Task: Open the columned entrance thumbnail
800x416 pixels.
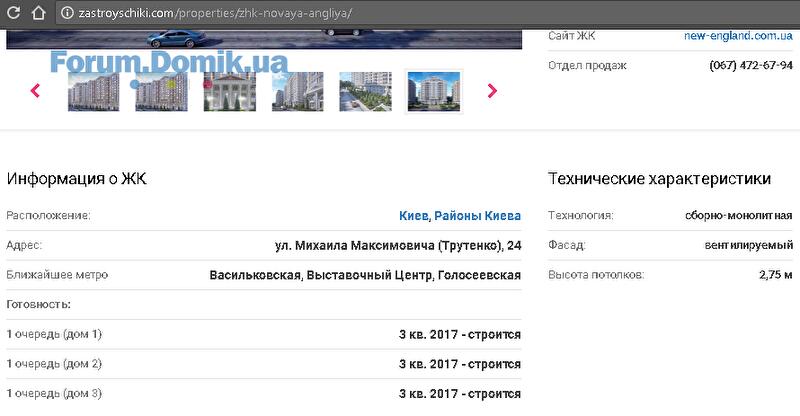Action: (230, 91)
